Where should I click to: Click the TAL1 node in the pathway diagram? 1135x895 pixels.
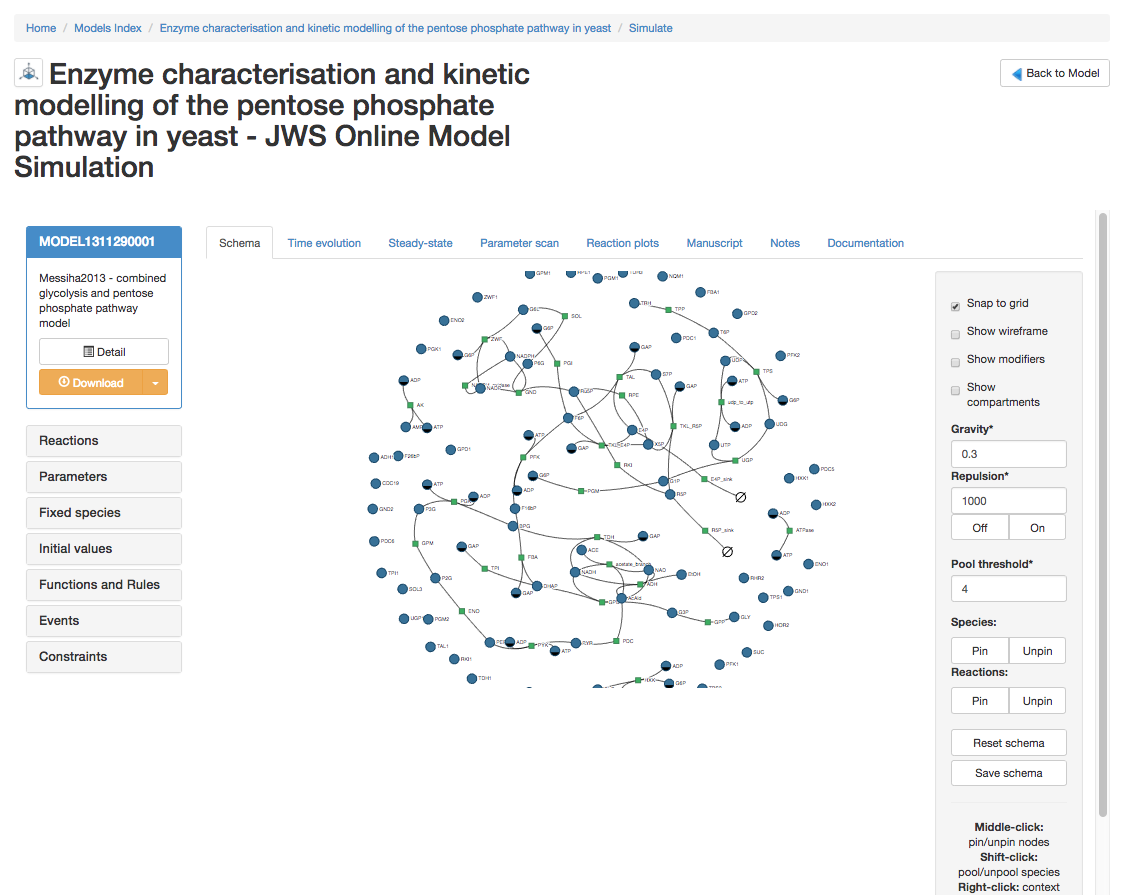click(x=432, y=645)
